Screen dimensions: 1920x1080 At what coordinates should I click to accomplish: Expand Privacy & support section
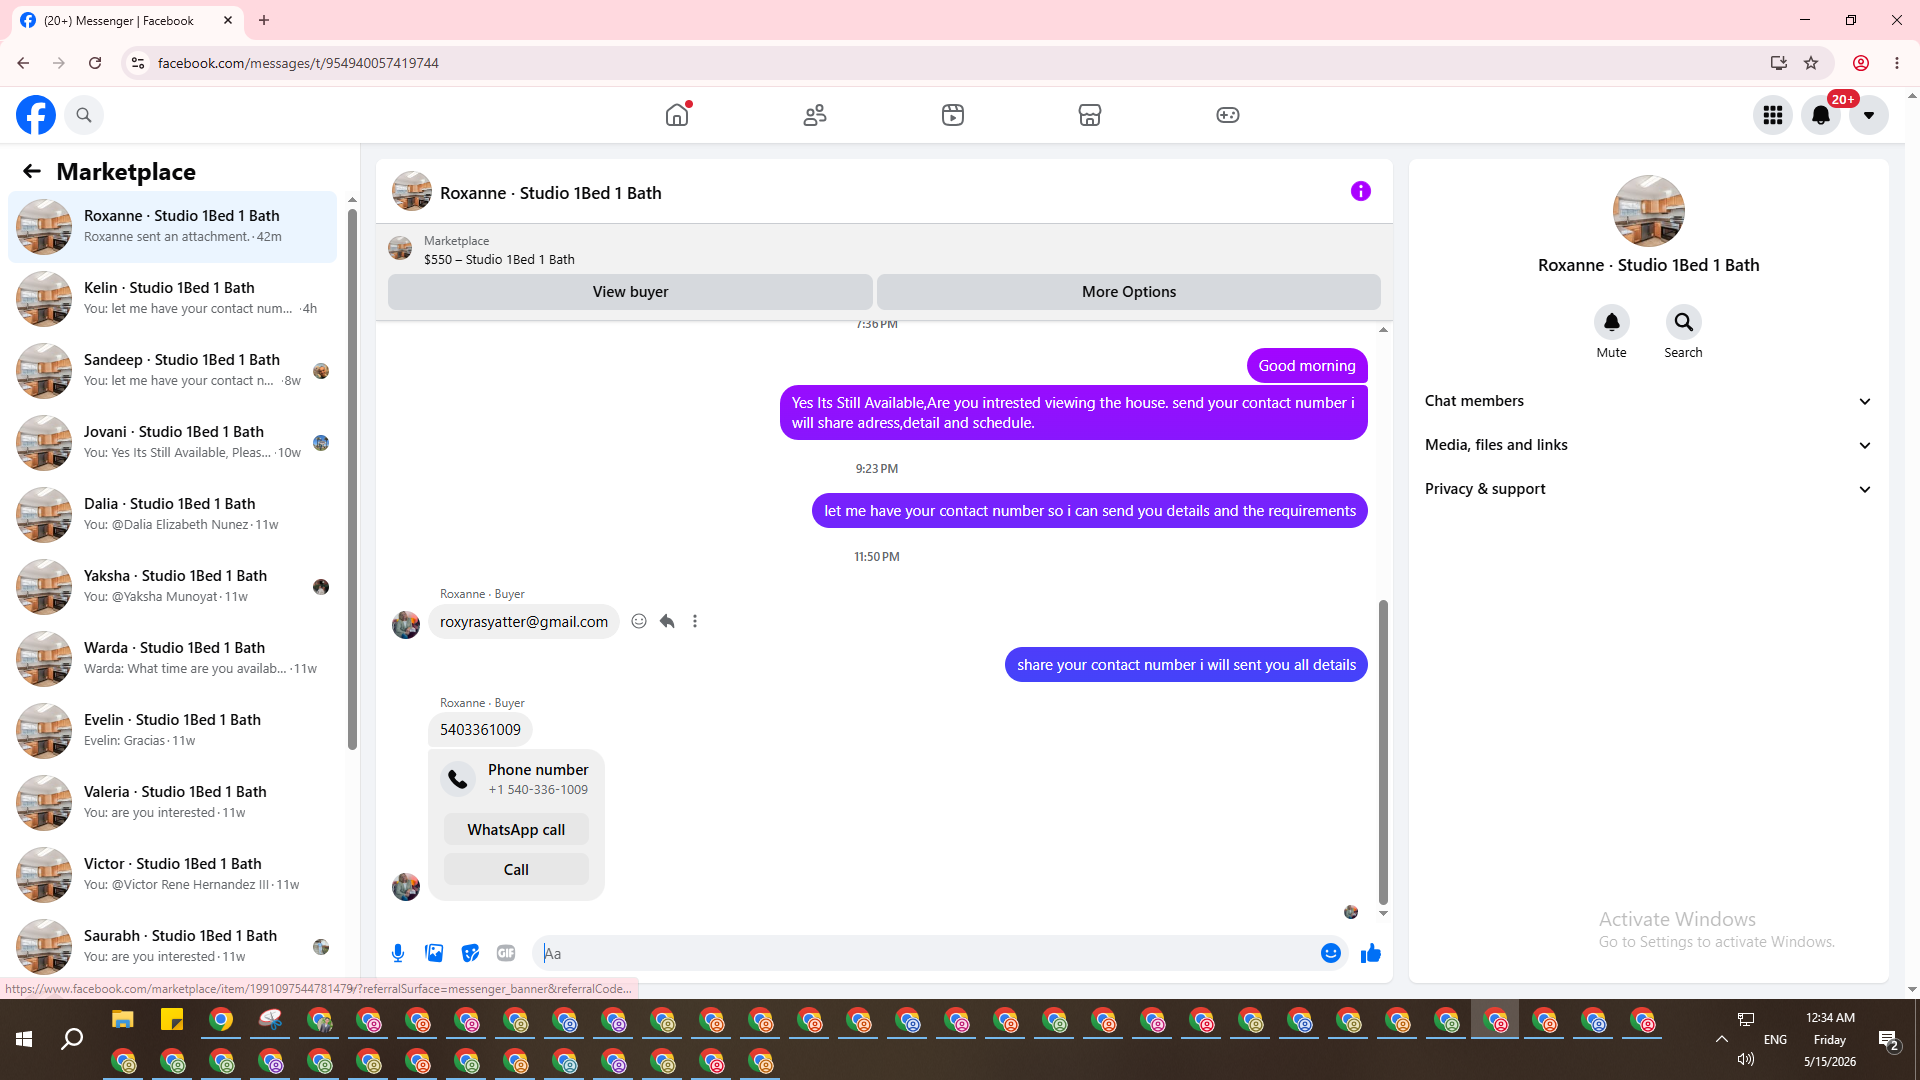[1648, 489]
